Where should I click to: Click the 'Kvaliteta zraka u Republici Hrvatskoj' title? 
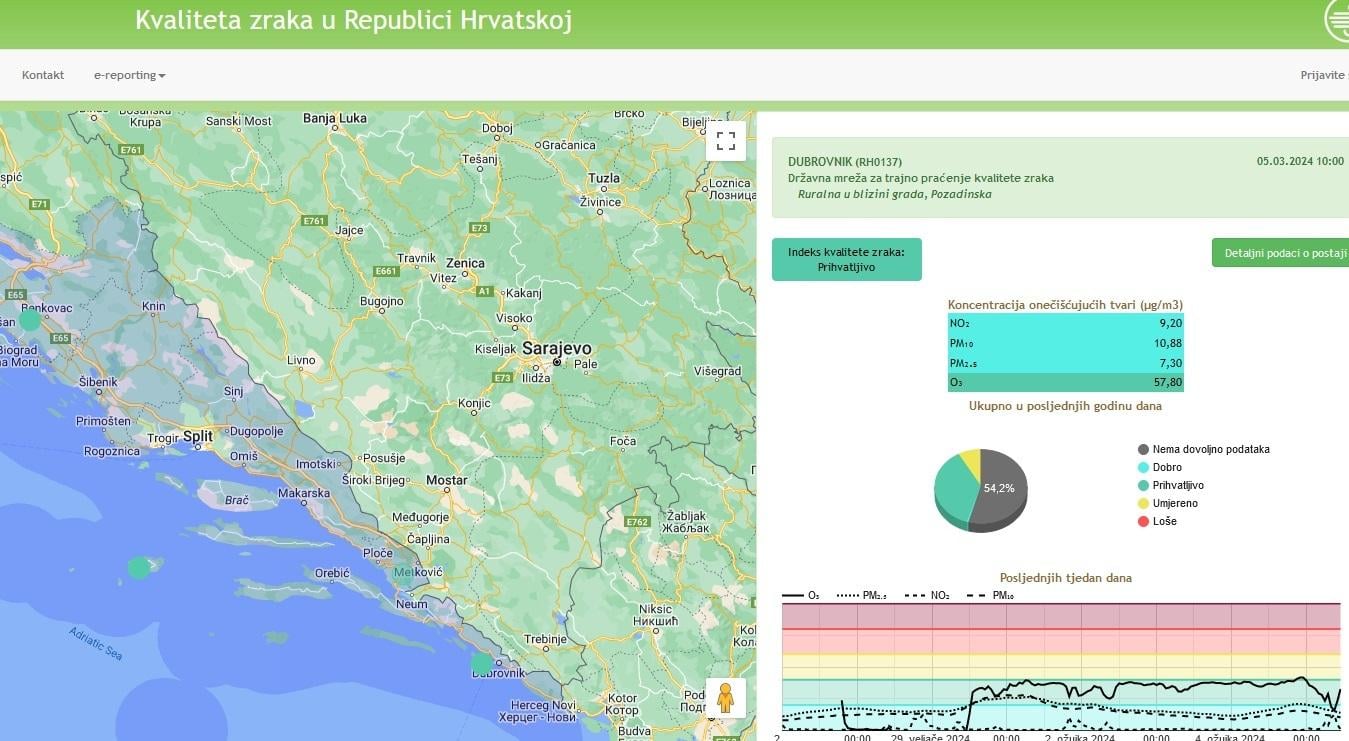coord(353,21)
